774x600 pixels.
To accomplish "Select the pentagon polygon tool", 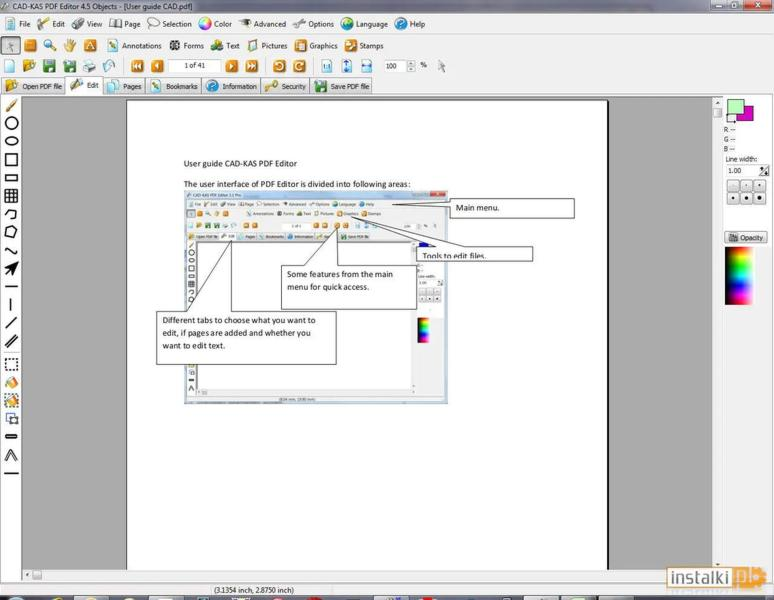I will pos(11,232).
